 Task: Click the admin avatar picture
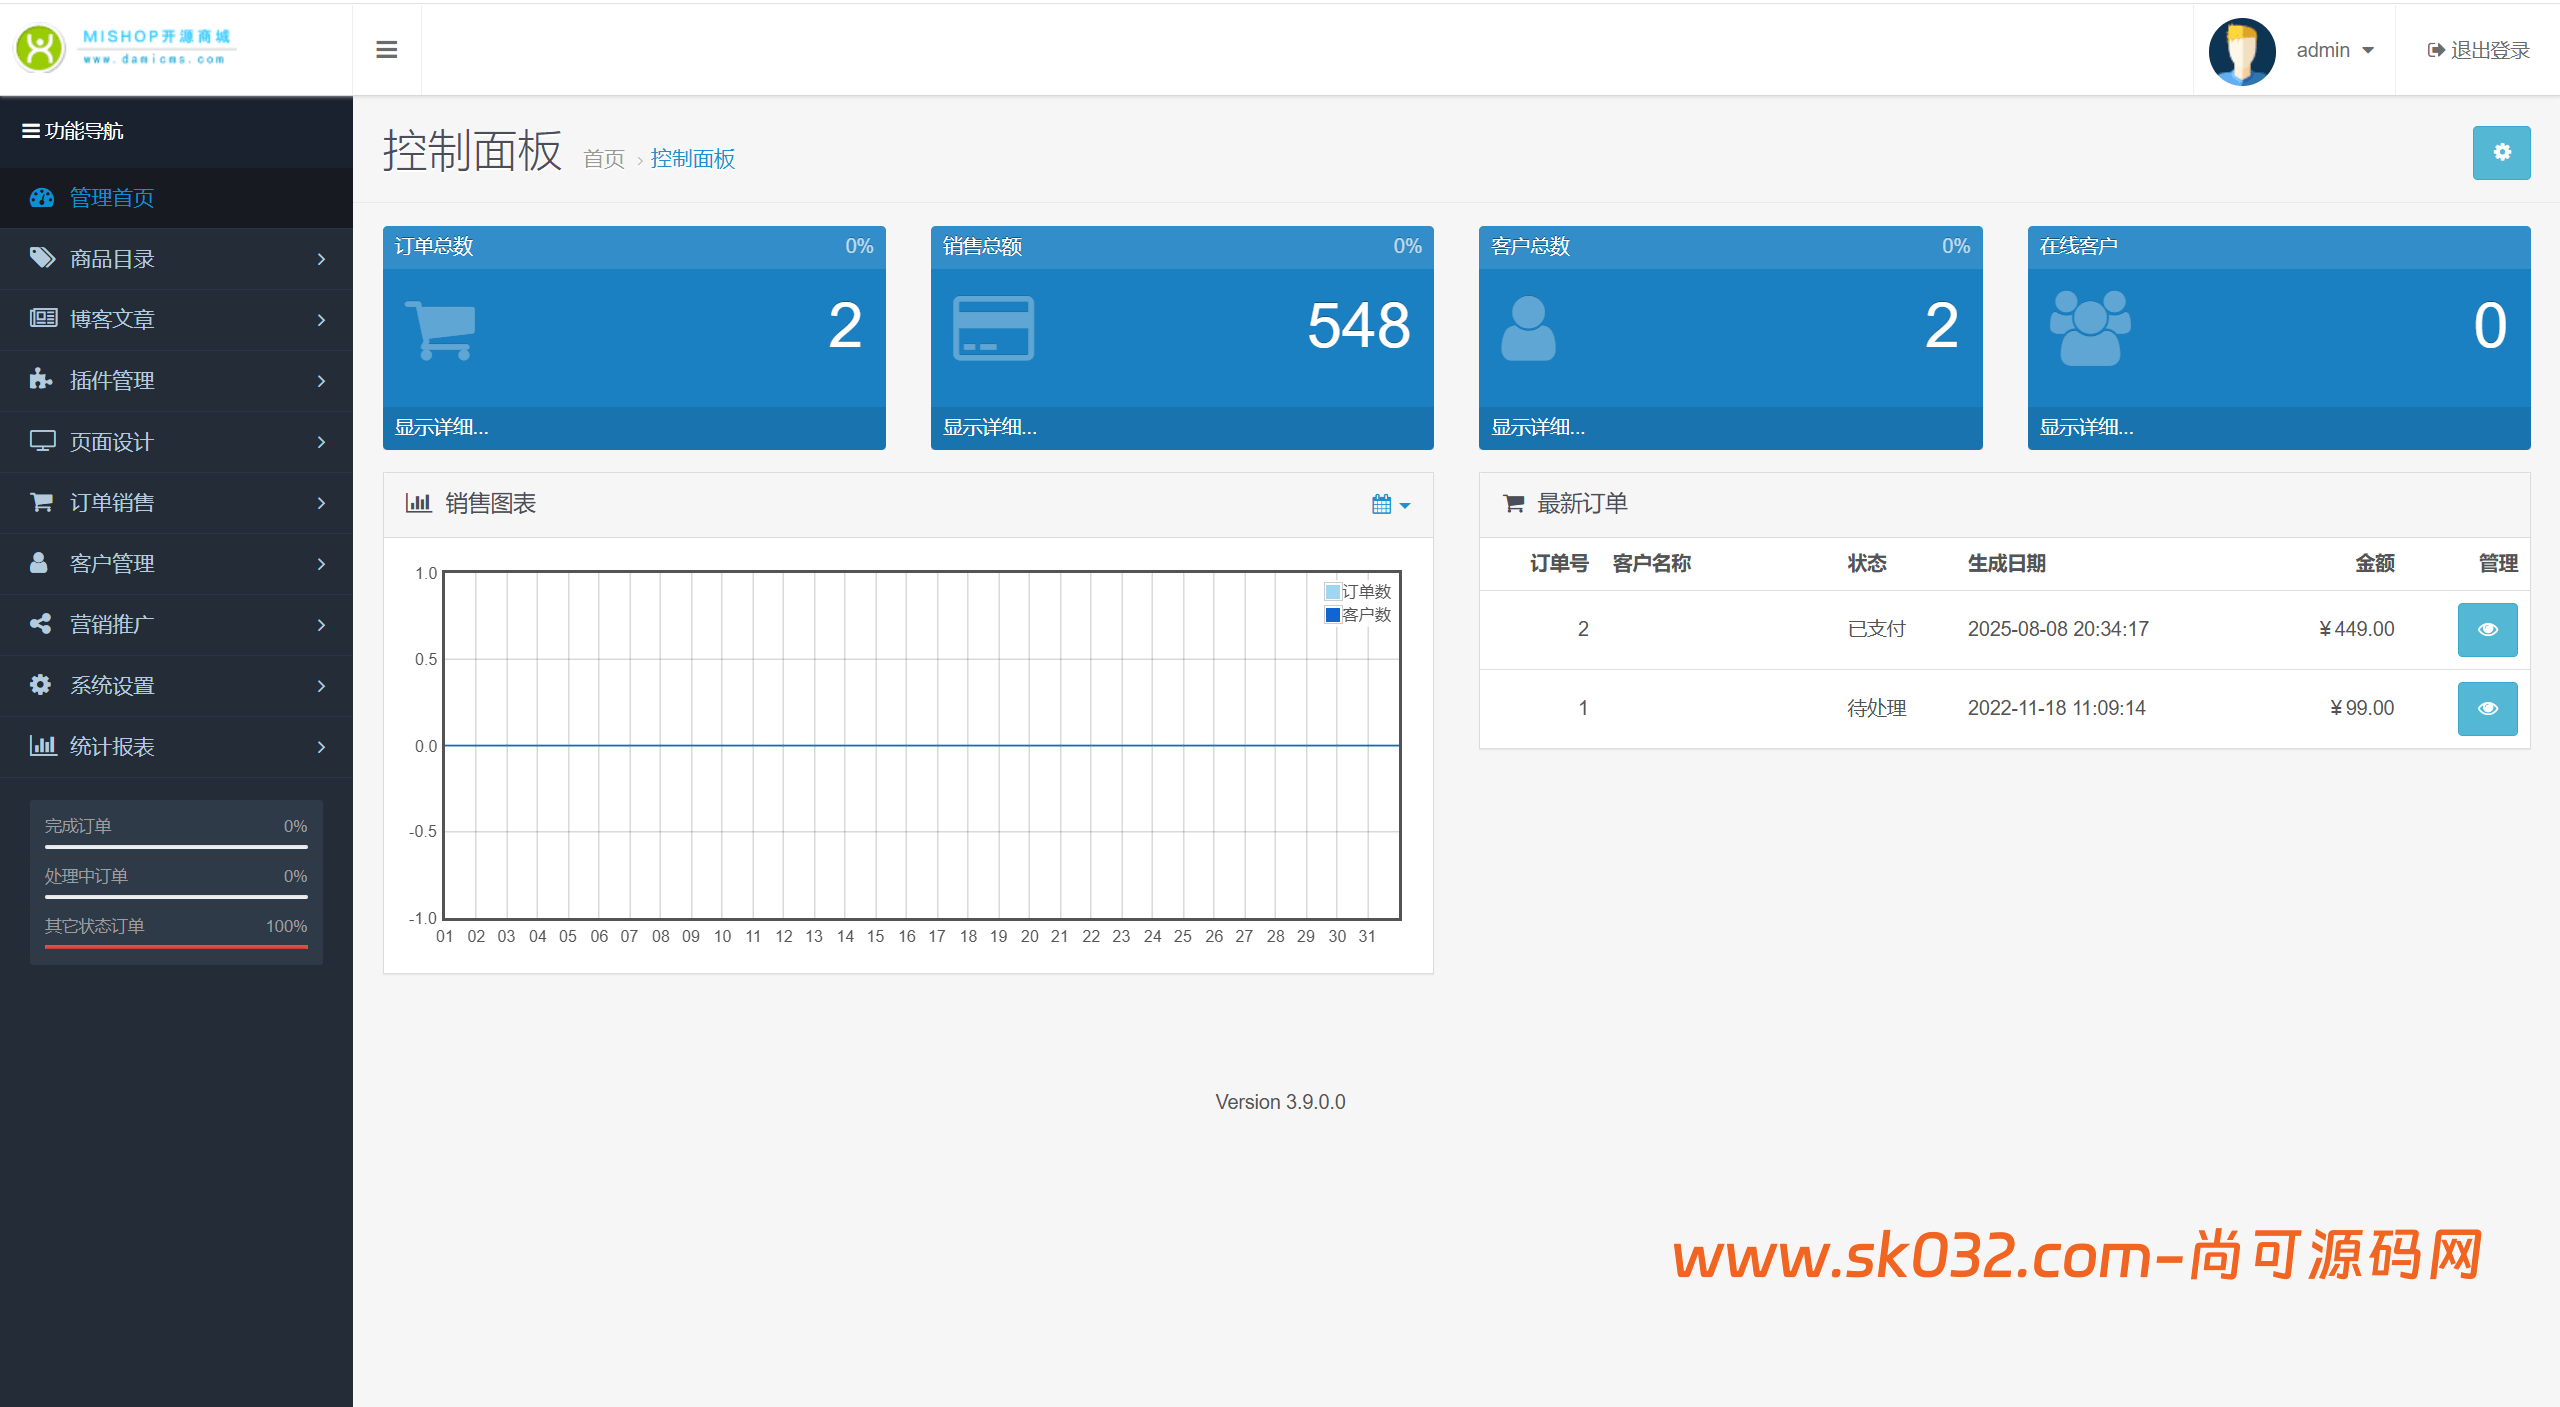(x=2241, y=51)
